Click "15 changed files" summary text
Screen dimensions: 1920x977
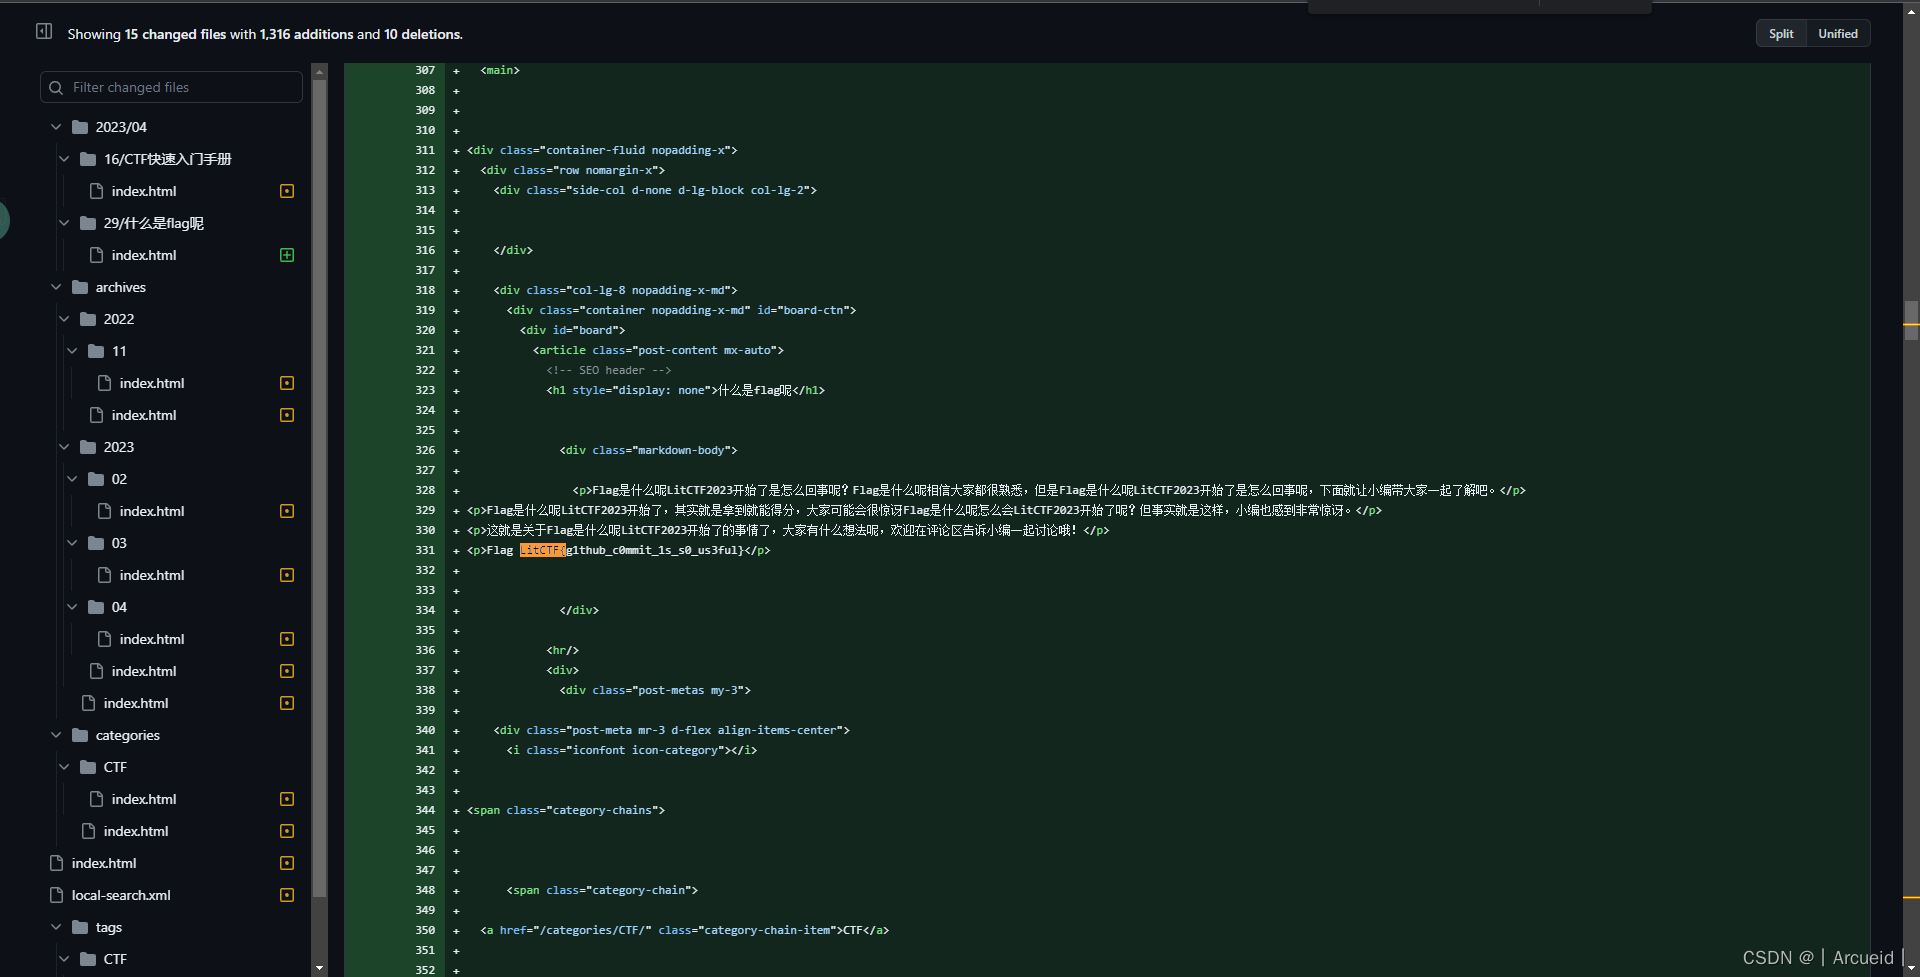pos(175,34)
